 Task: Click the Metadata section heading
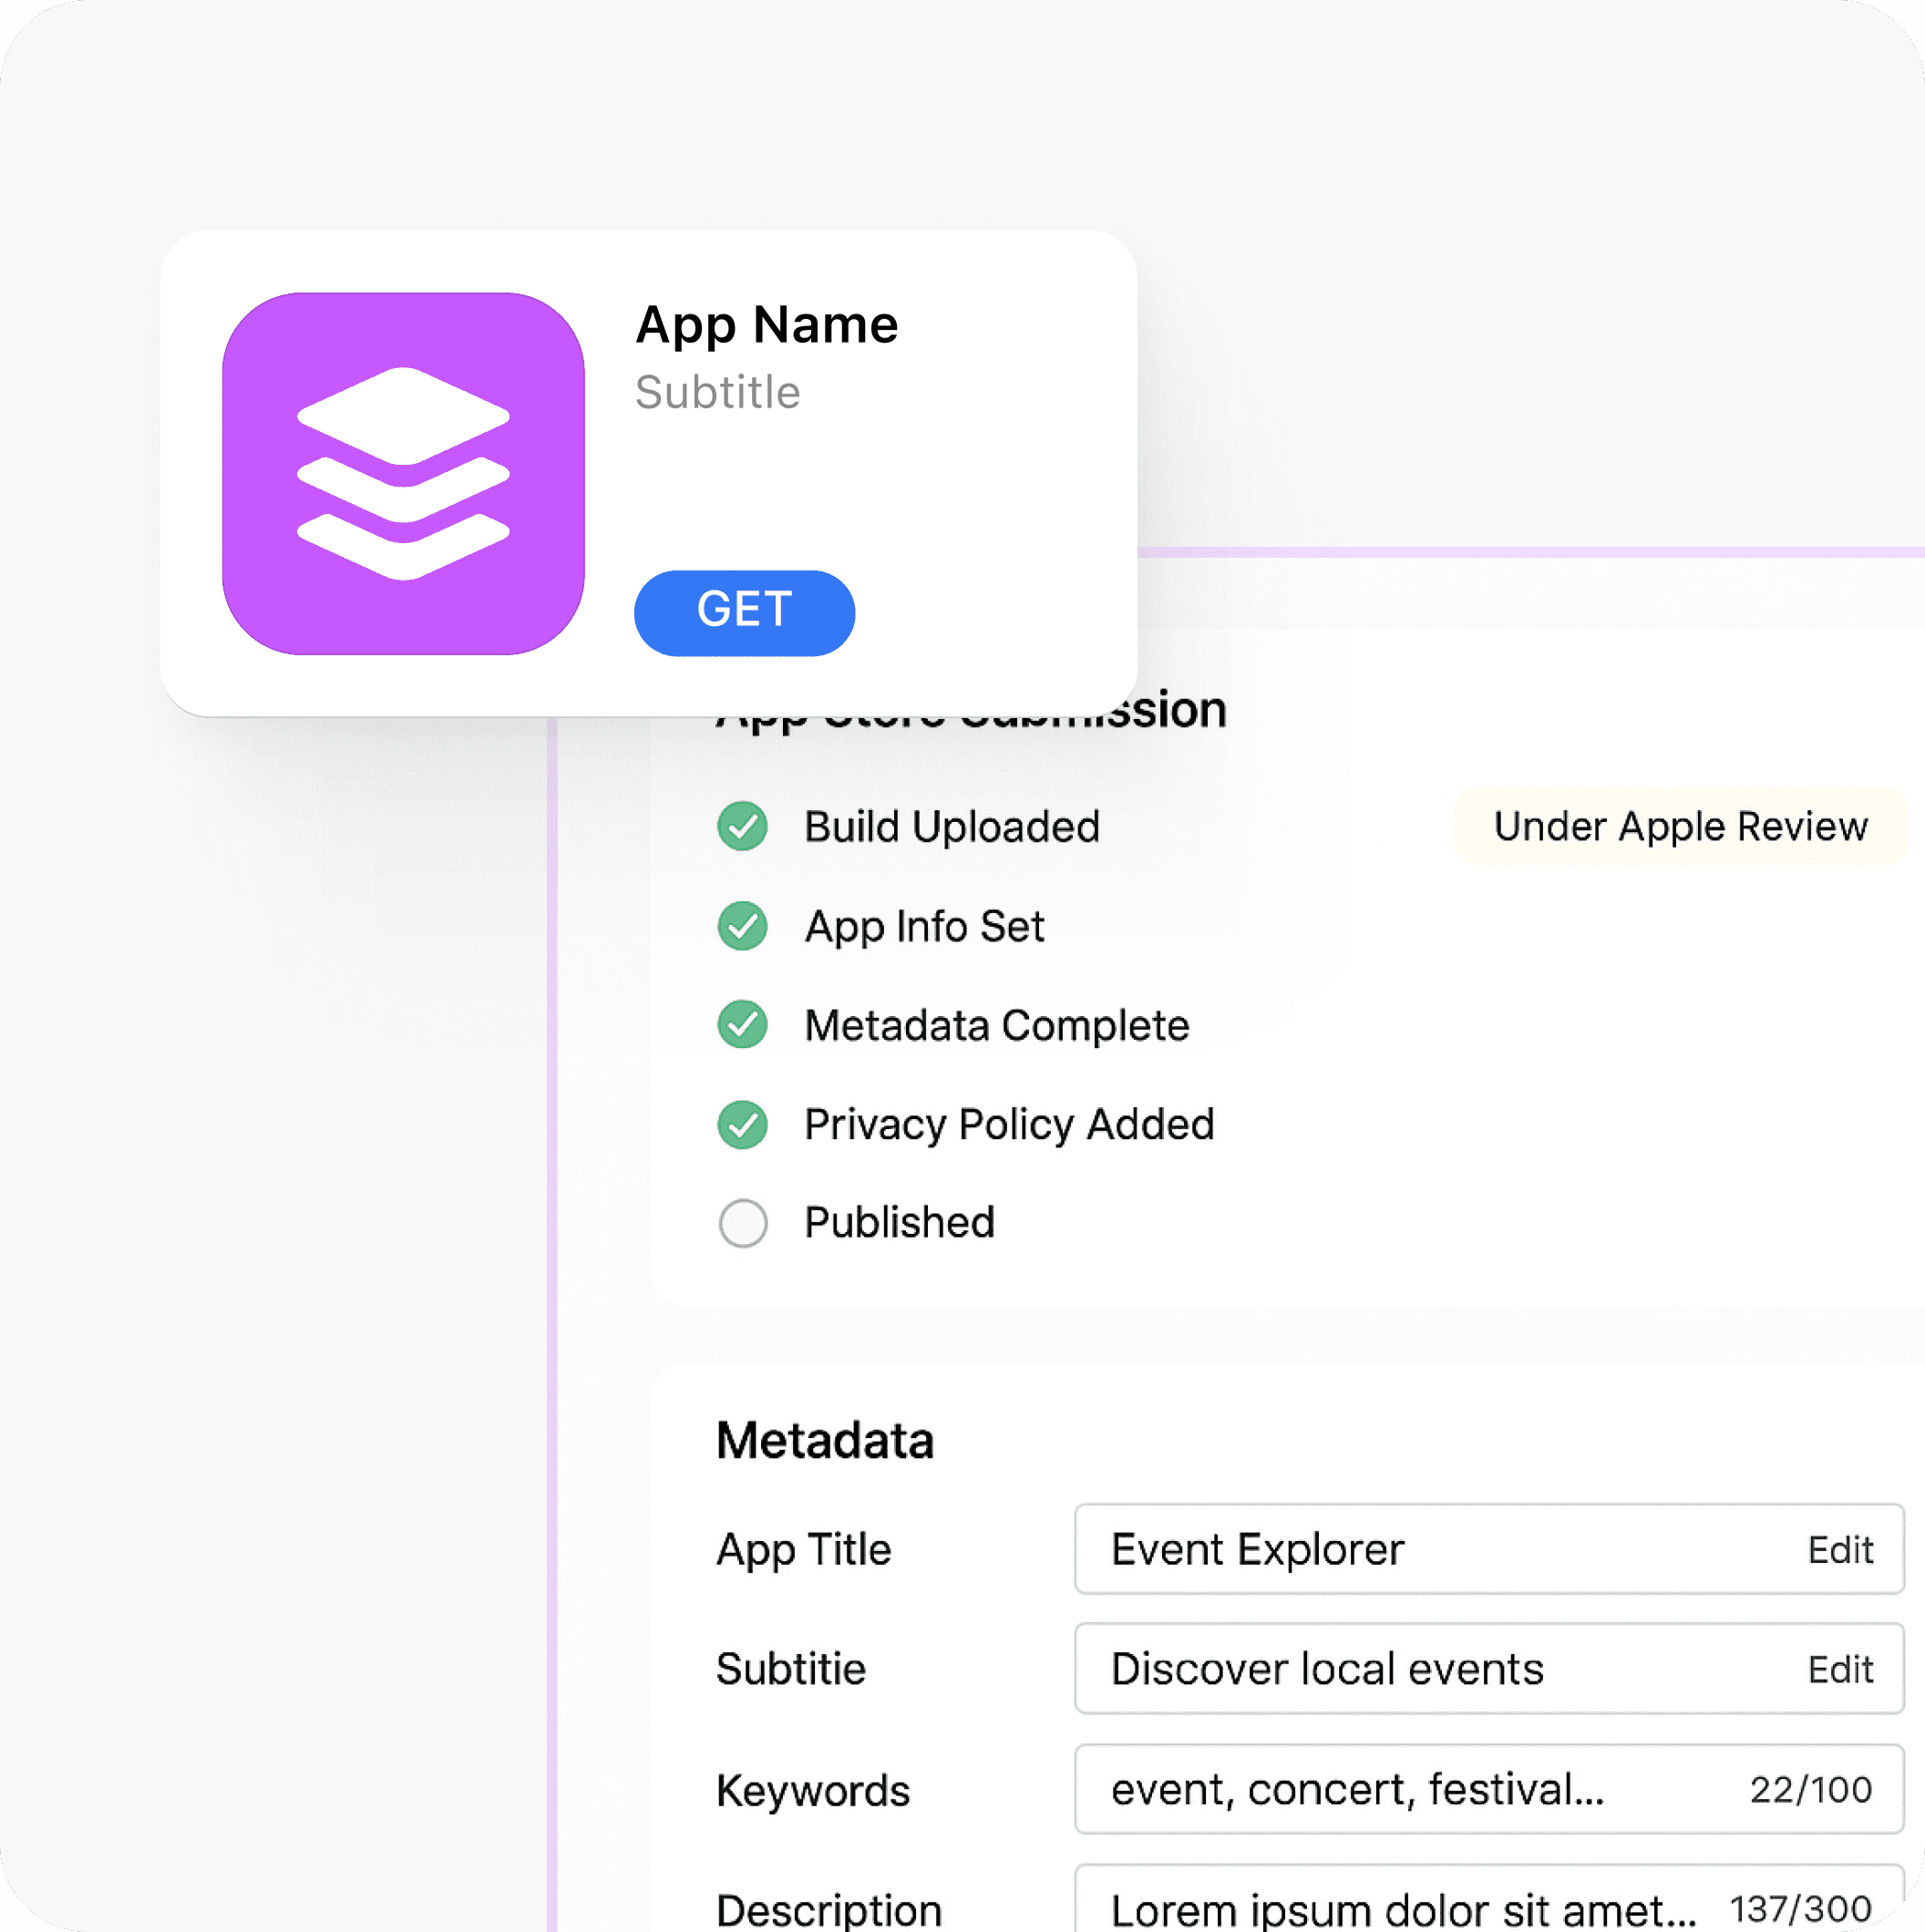pos(825,1441)
